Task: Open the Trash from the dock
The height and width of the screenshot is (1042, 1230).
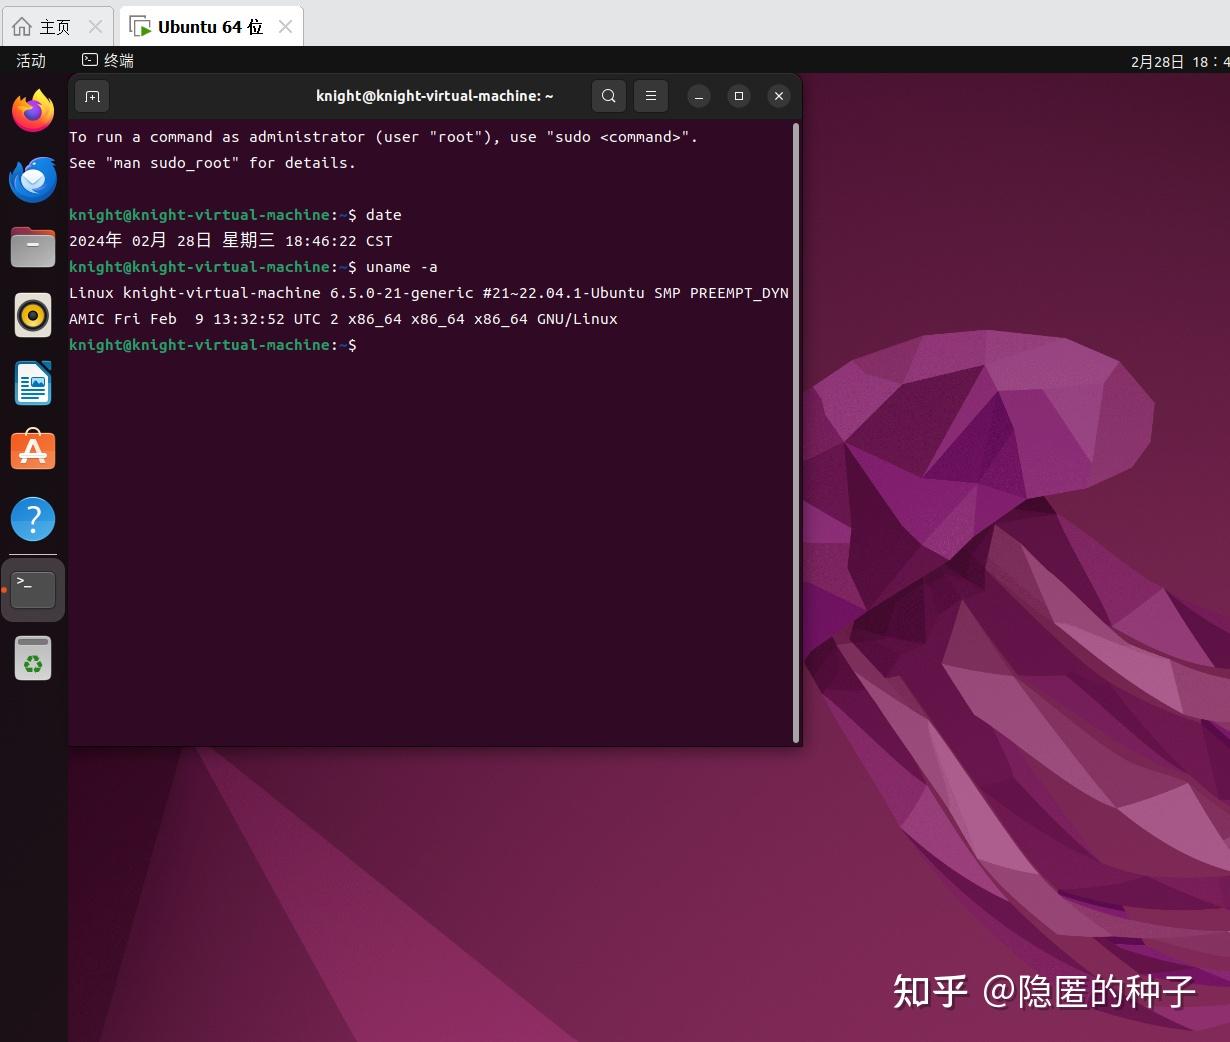Action: click(33, 658)
